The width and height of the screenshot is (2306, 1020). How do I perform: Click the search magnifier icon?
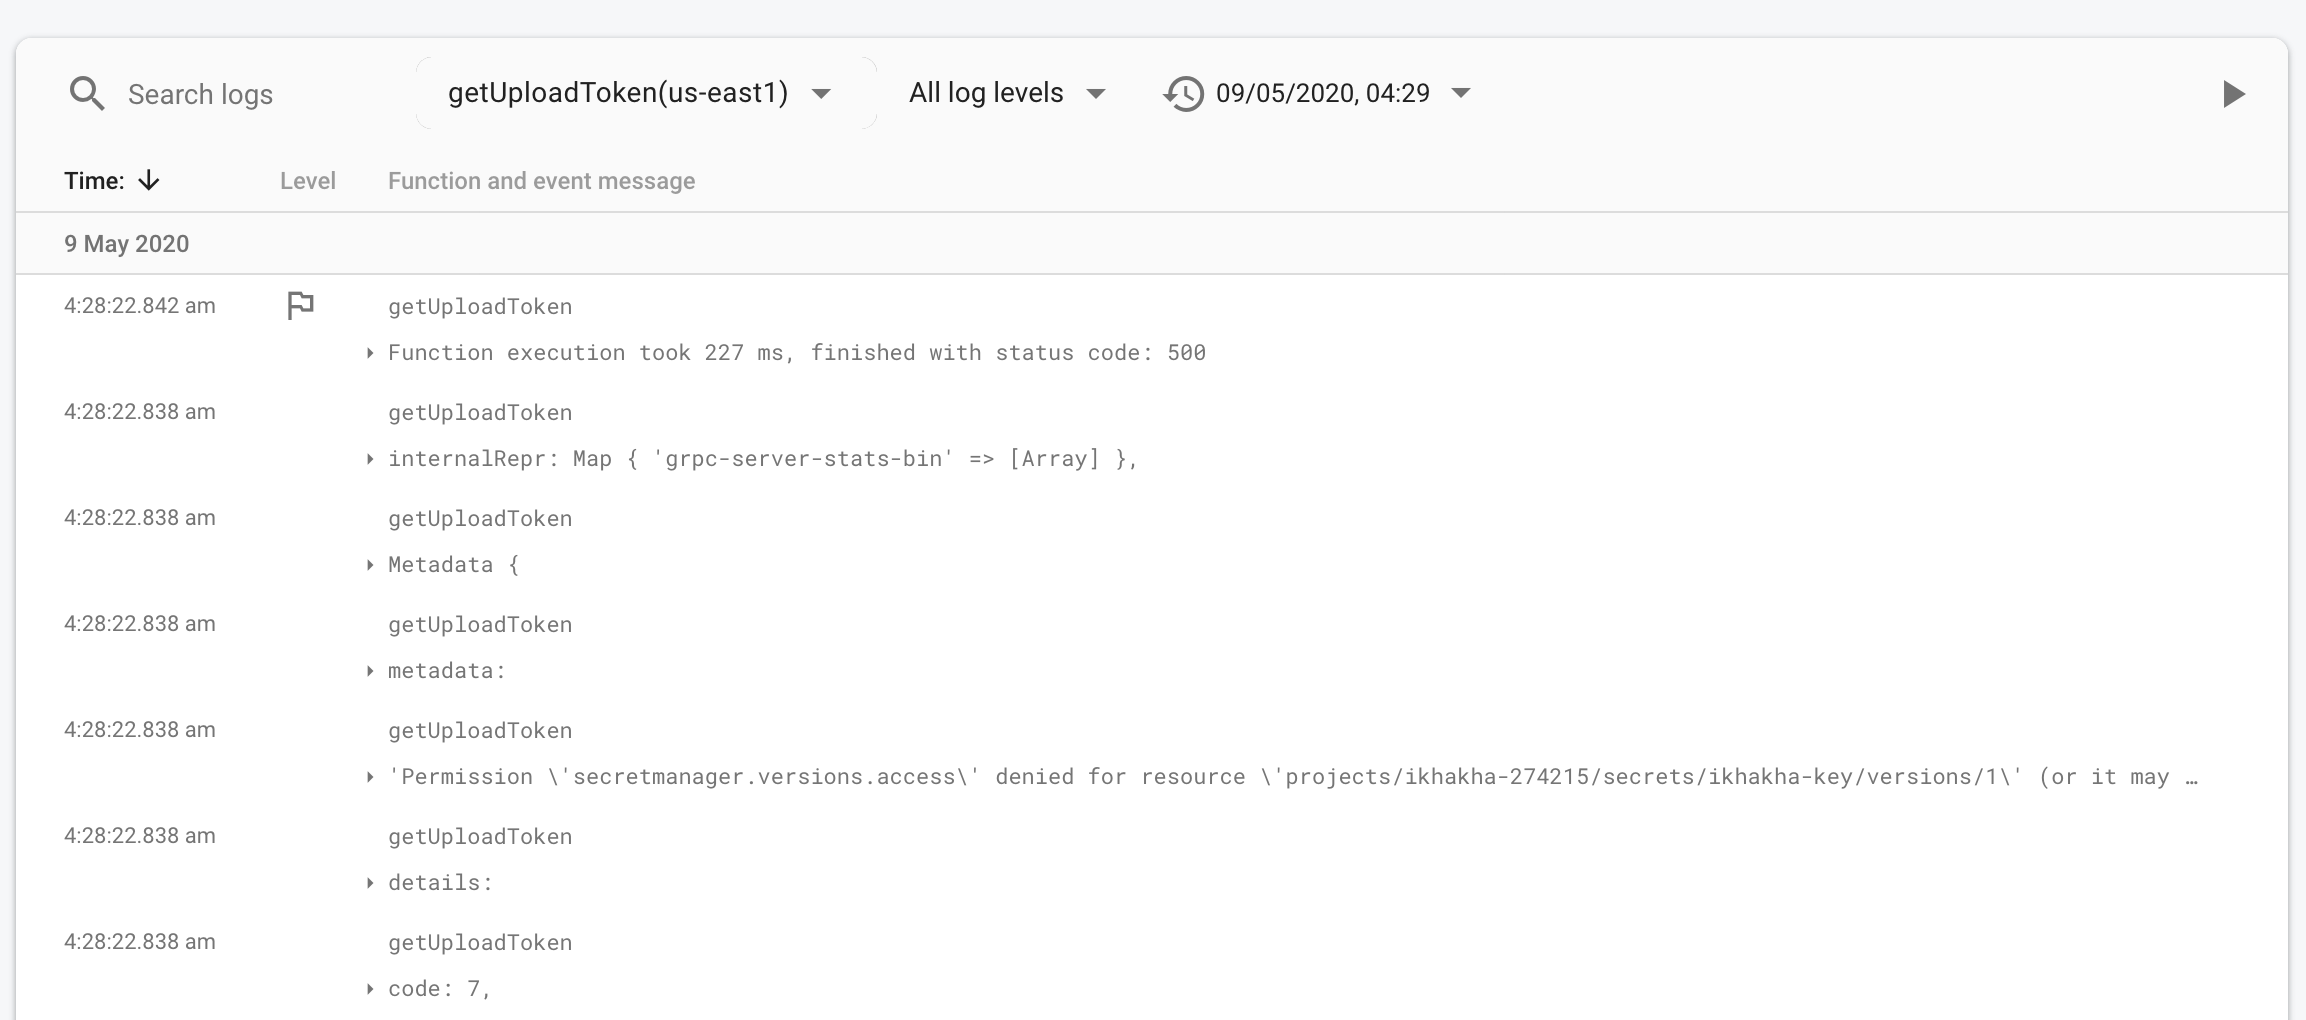pos(86,92)
